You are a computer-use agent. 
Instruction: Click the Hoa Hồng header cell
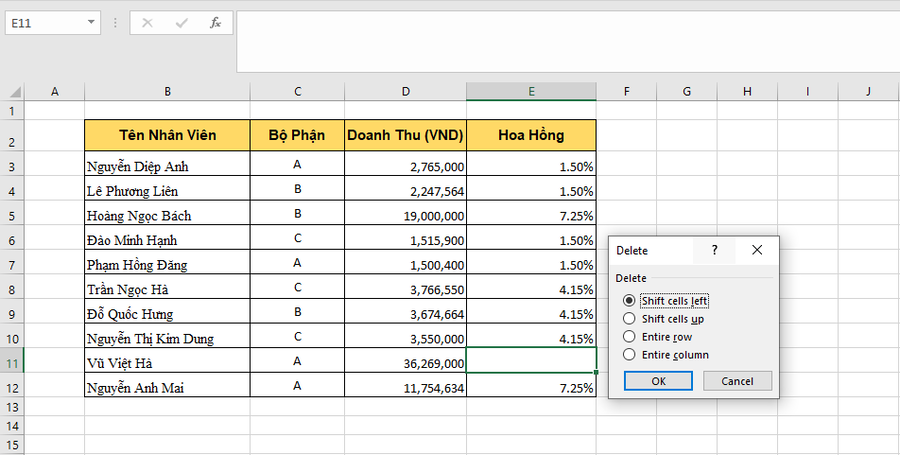coord(532,135)
